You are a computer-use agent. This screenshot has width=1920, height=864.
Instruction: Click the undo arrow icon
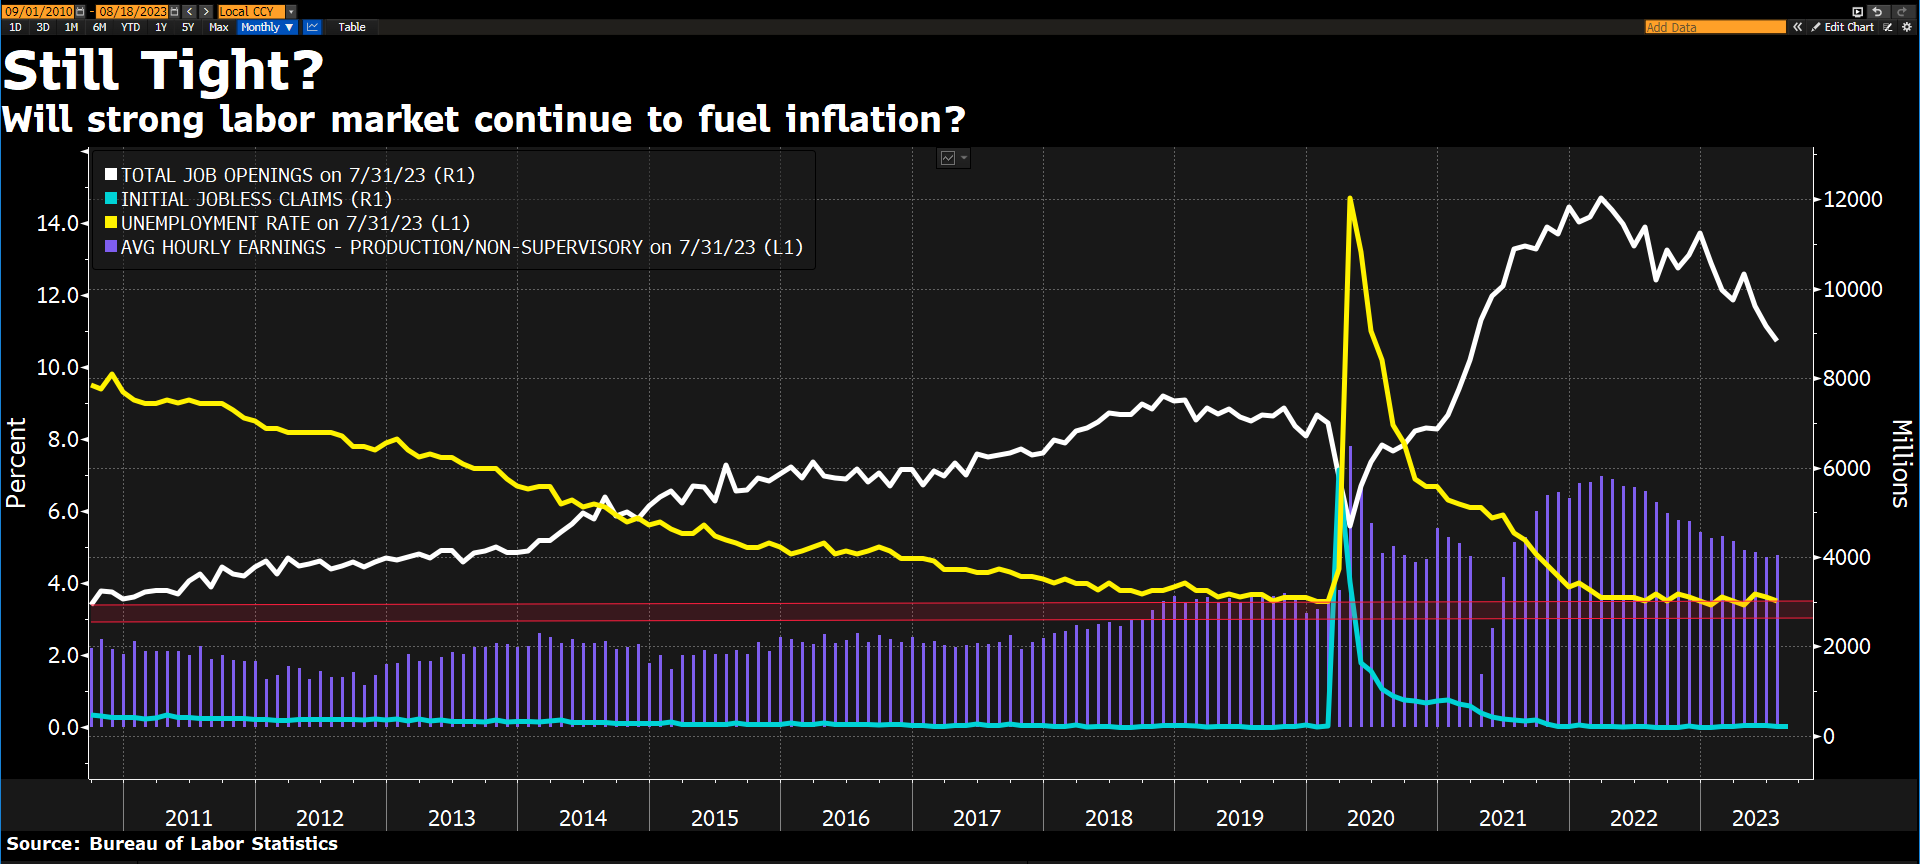point(1877,12)
